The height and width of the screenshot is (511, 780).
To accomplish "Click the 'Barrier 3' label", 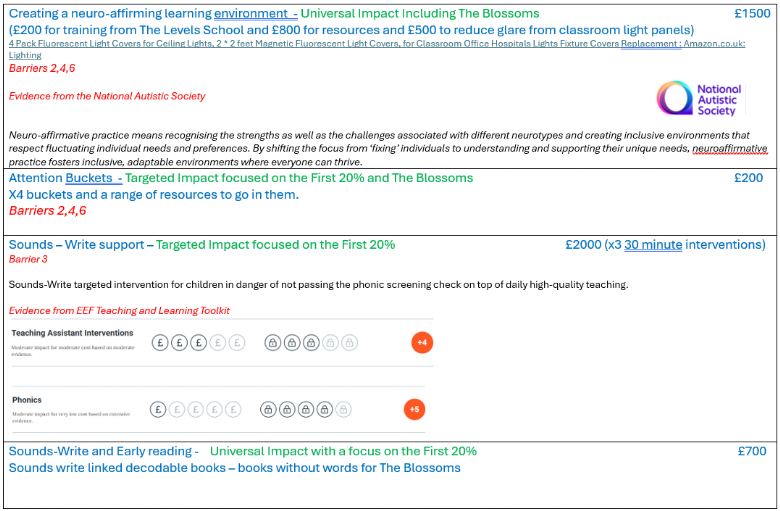I will tap(28, 259).
